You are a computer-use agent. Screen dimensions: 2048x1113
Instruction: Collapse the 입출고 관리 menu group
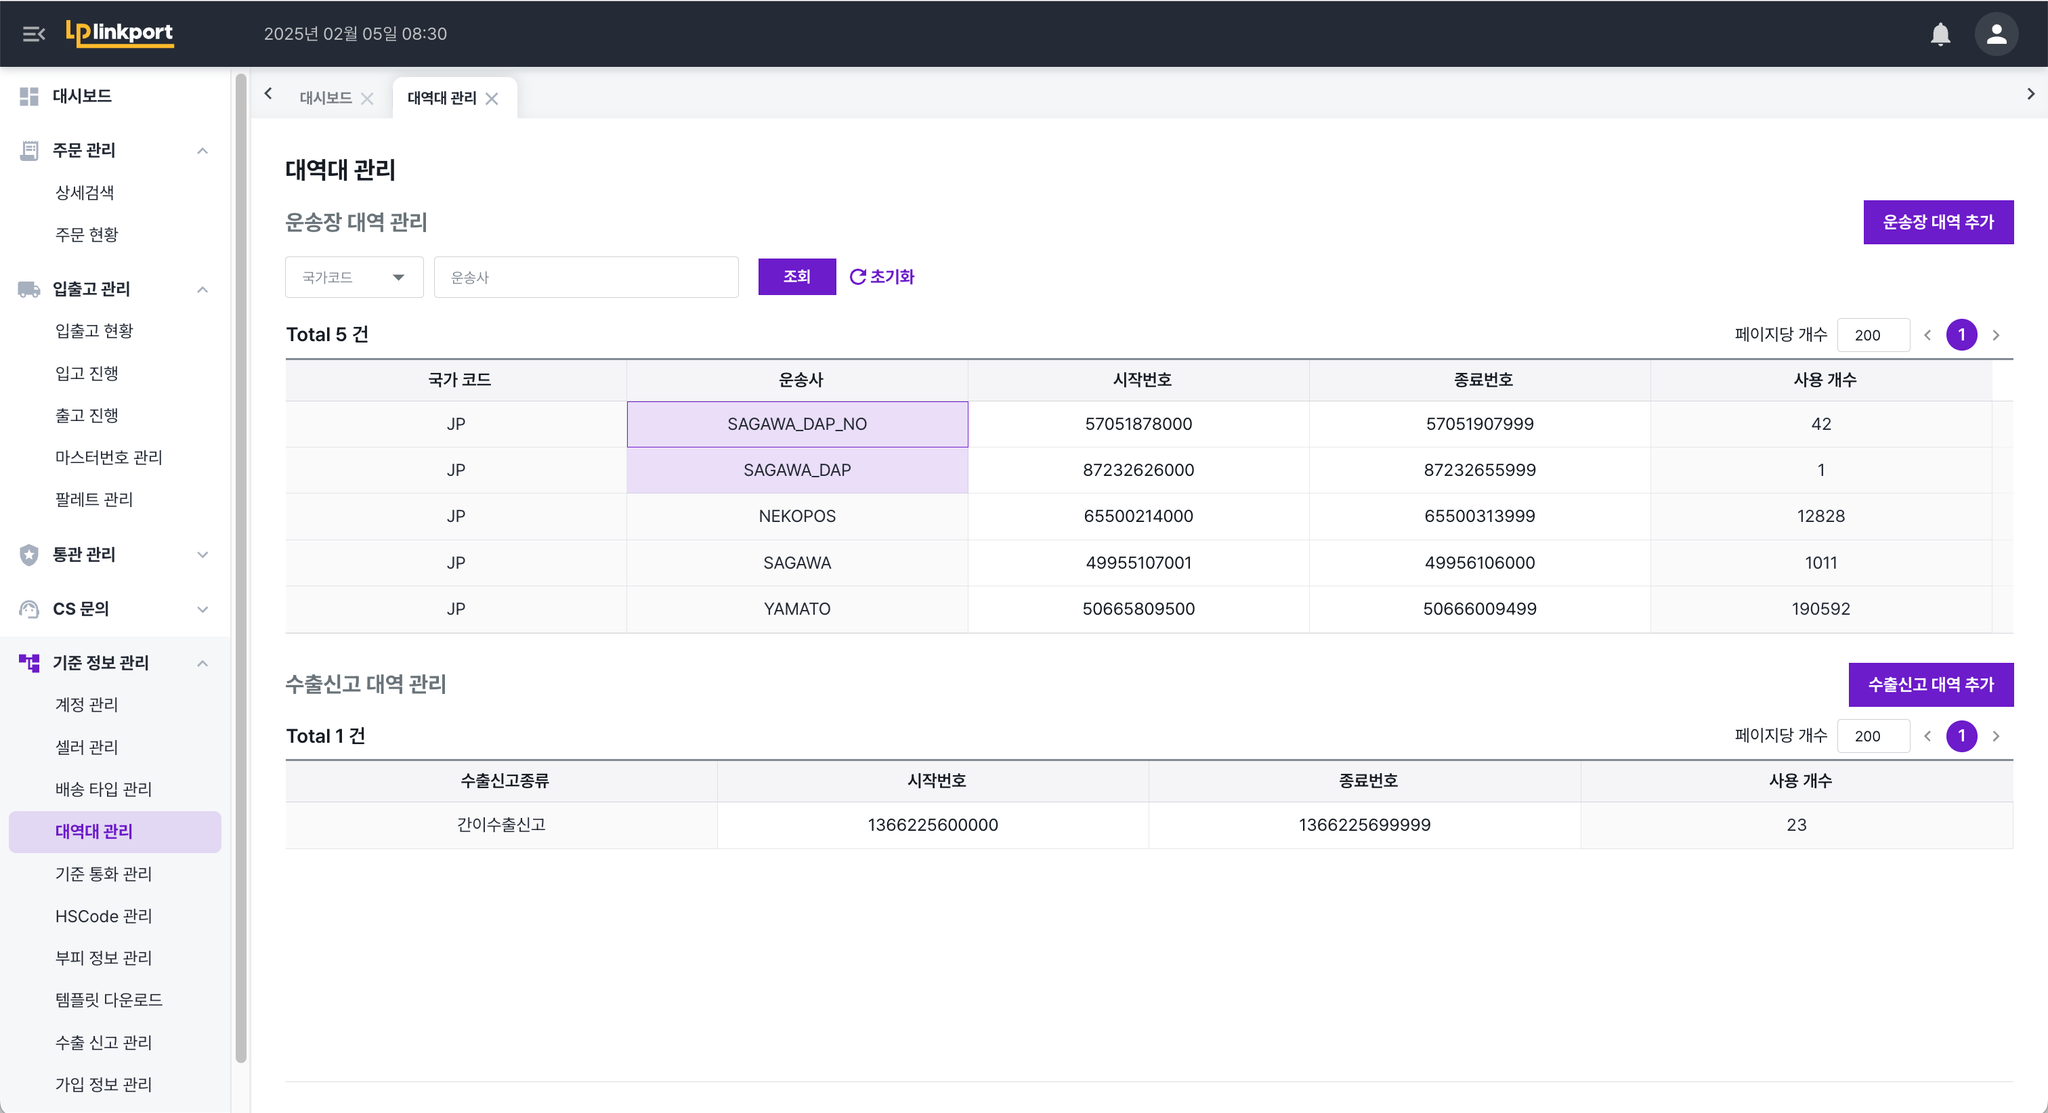tap(202, 290)
